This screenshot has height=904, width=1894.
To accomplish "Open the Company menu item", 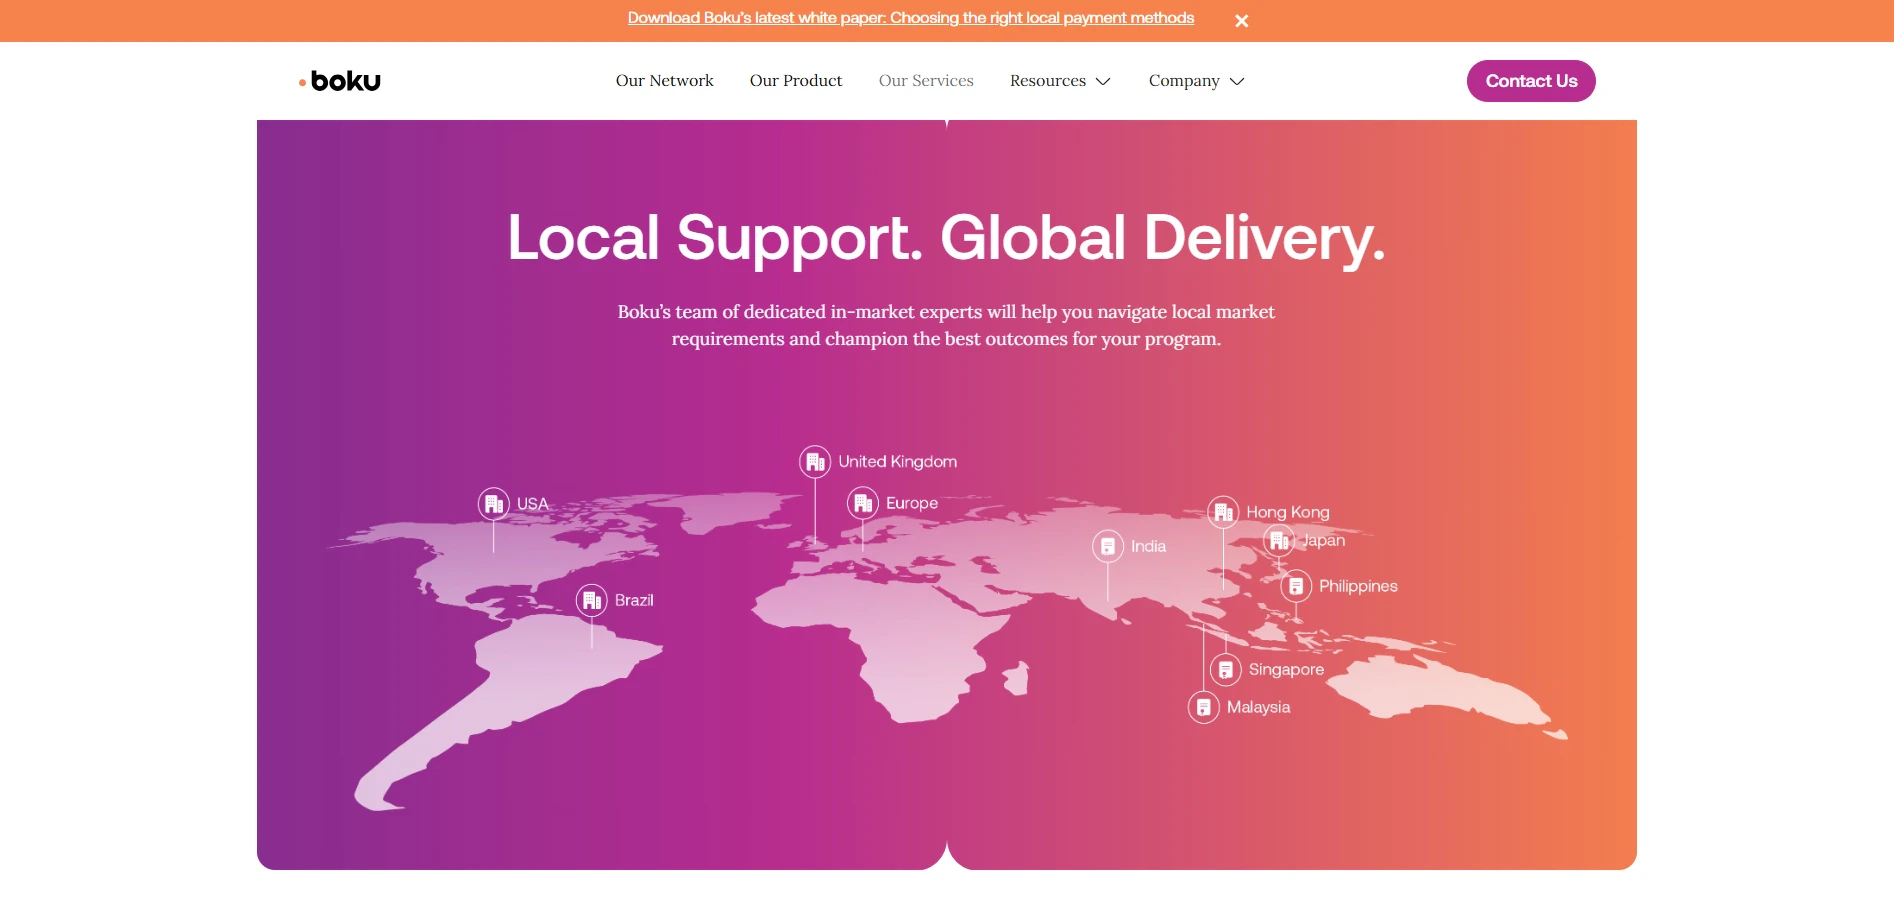I will tap(1184, 81).
